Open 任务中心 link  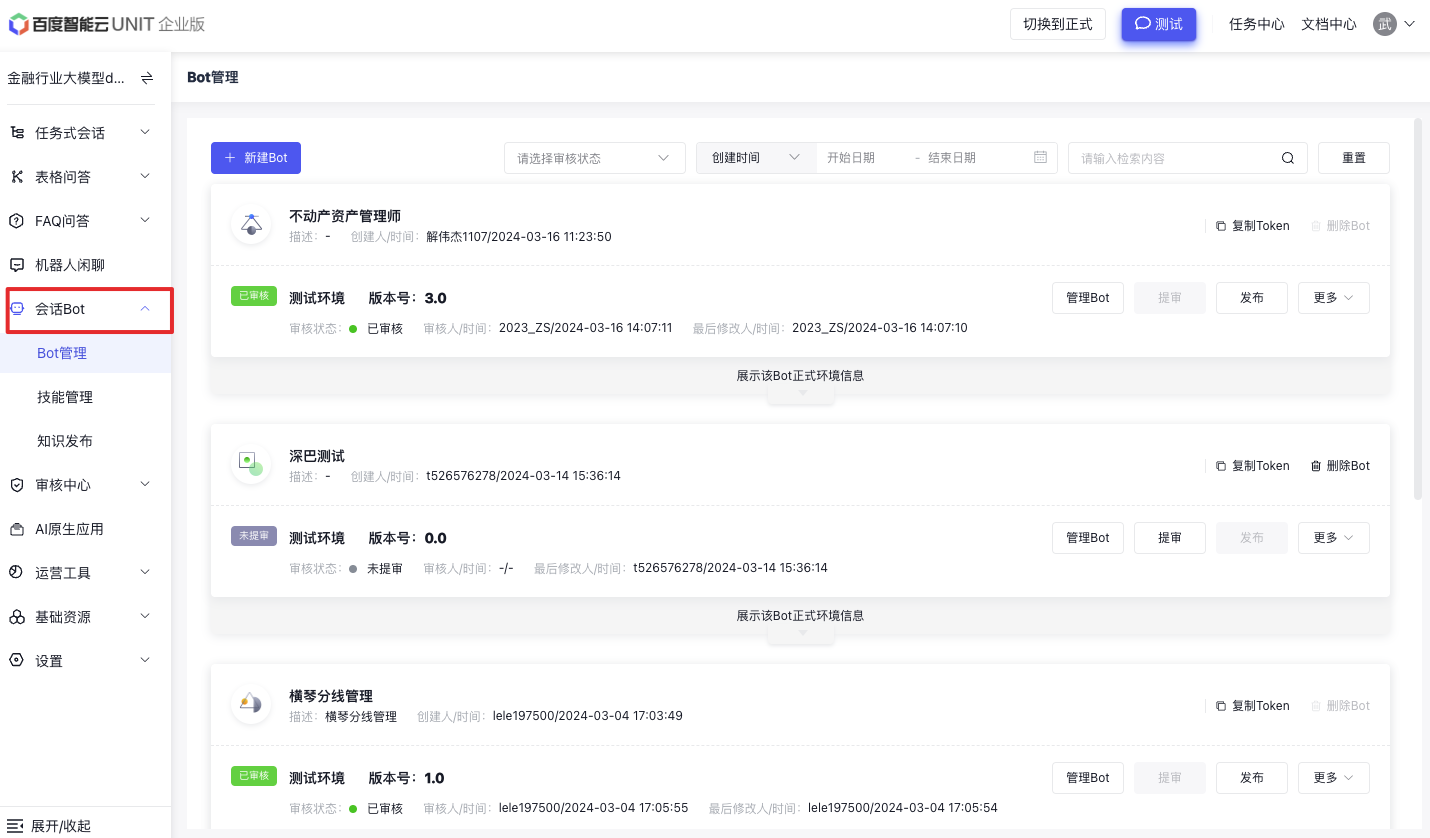pos(1257,24)
